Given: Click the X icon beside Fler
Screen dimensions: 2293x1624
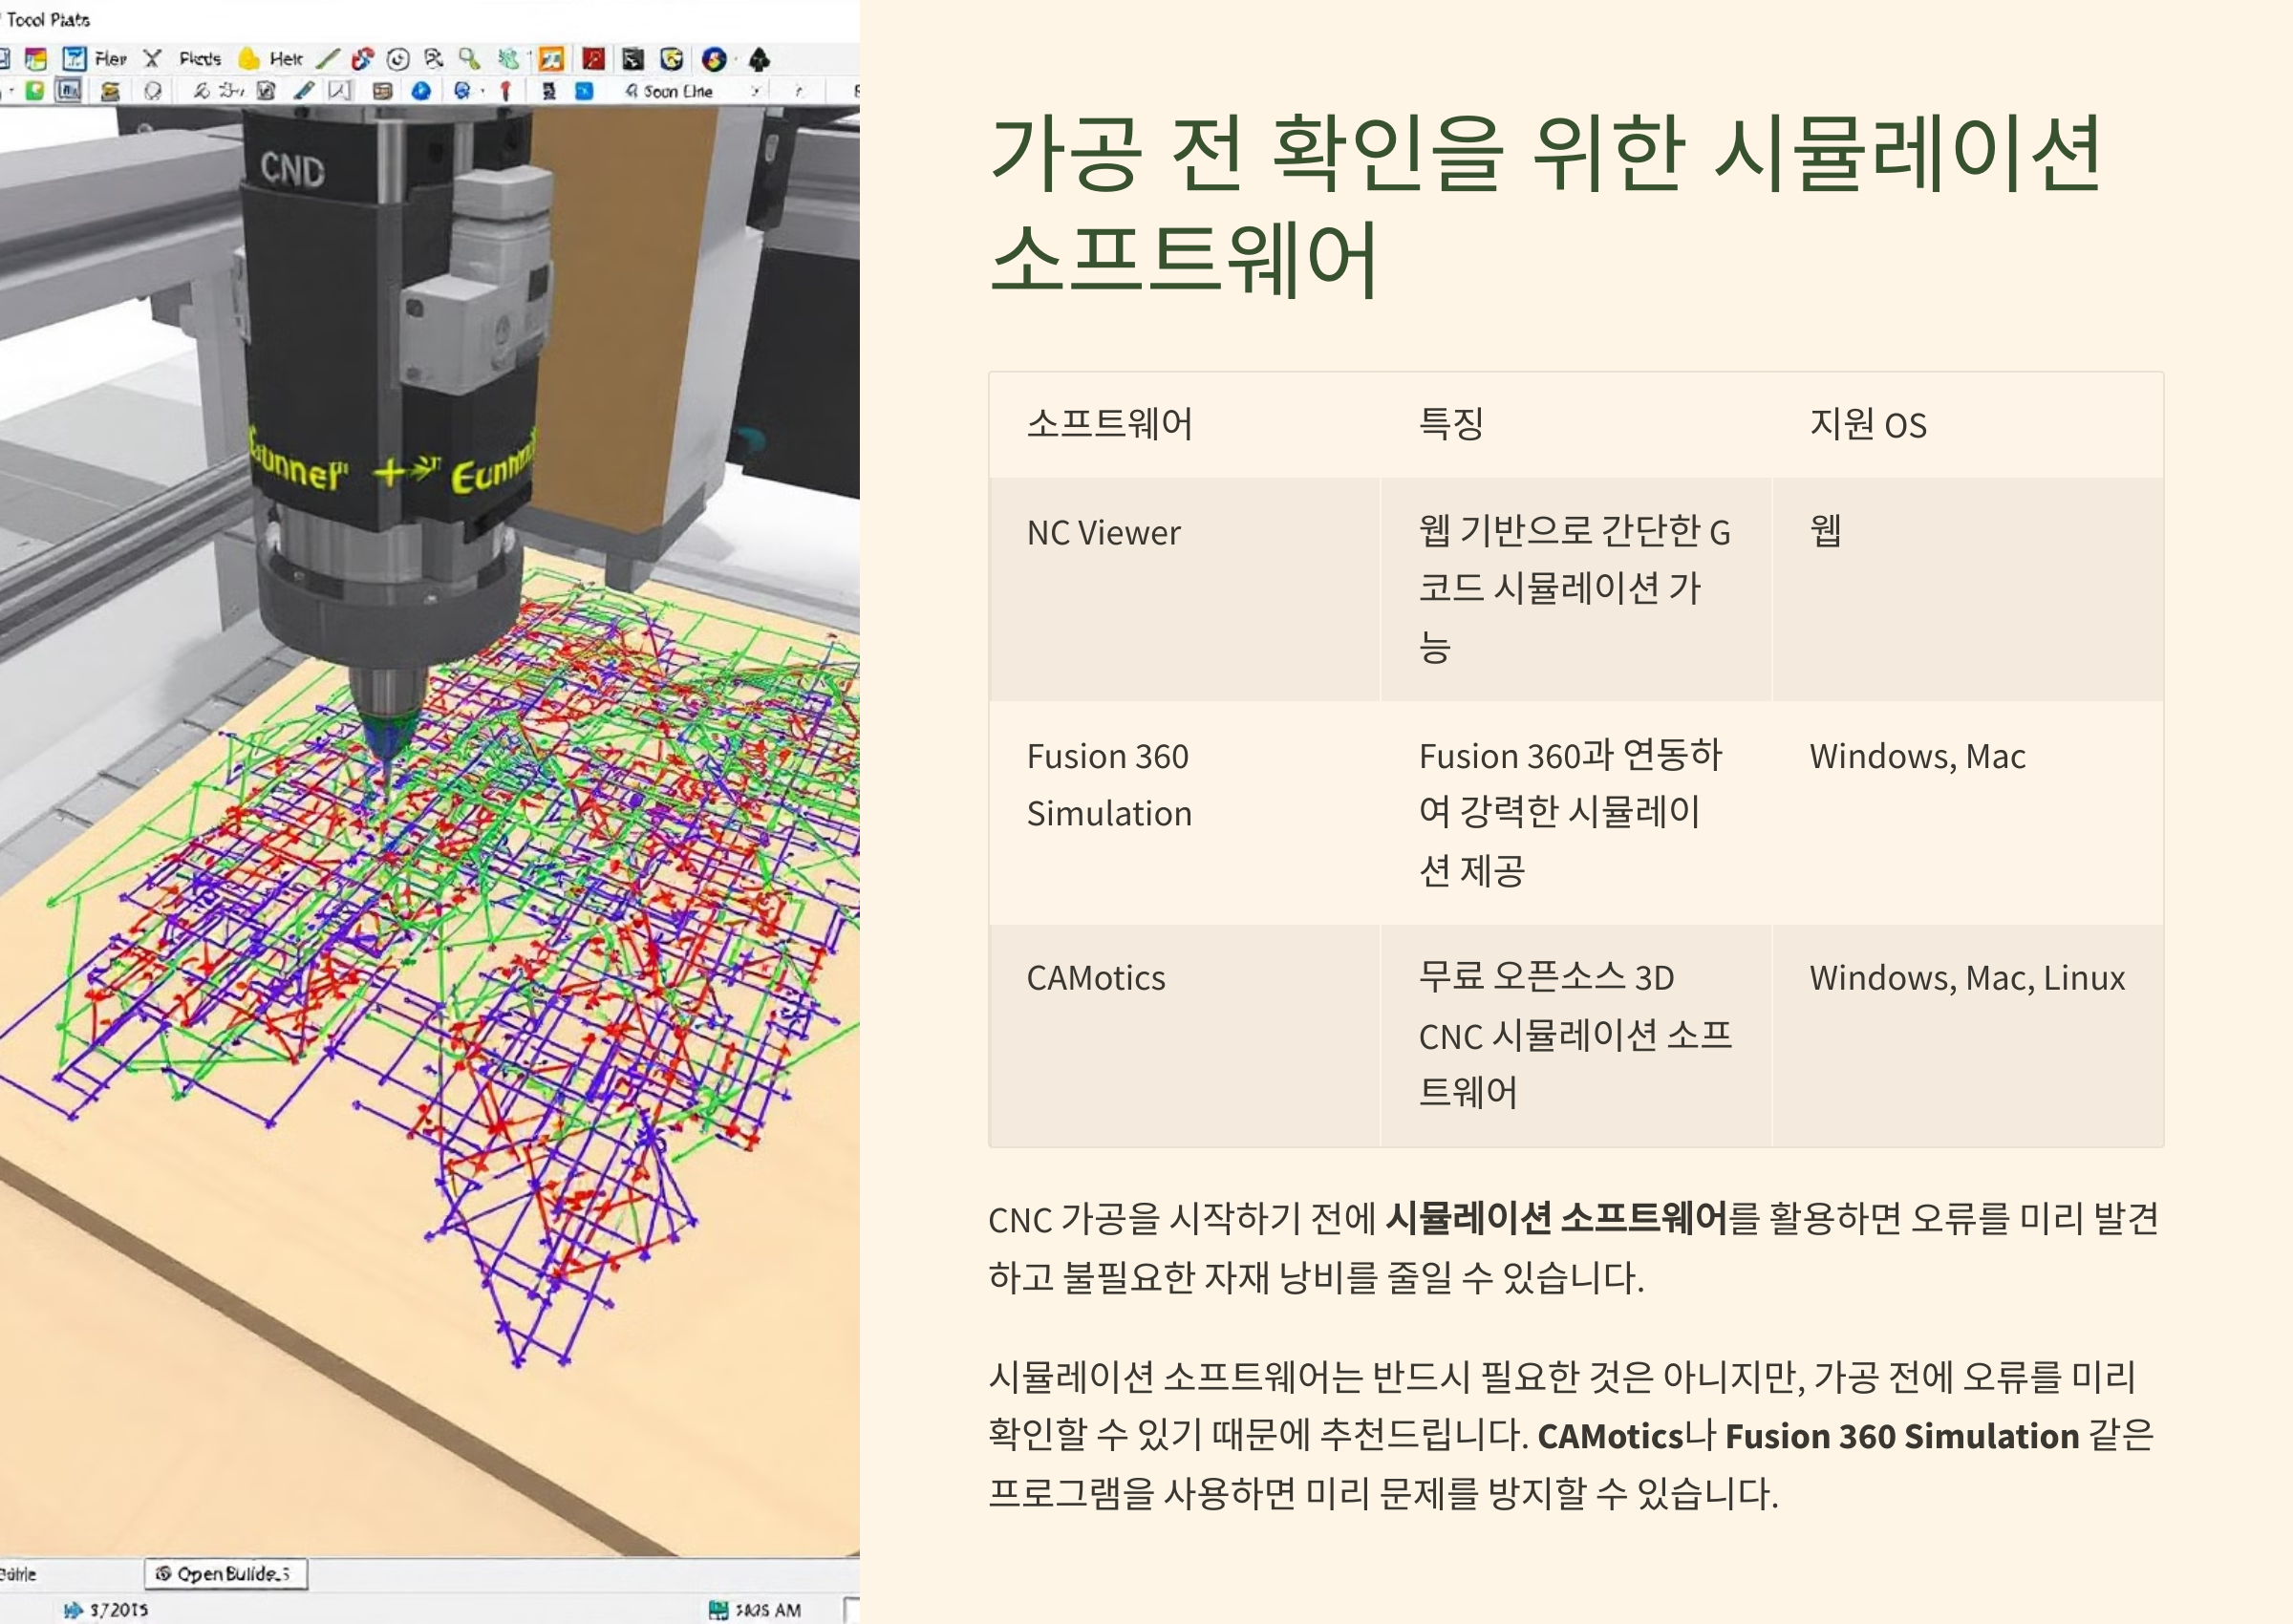Looking at the screenshot, I should [x=152, y=59].
